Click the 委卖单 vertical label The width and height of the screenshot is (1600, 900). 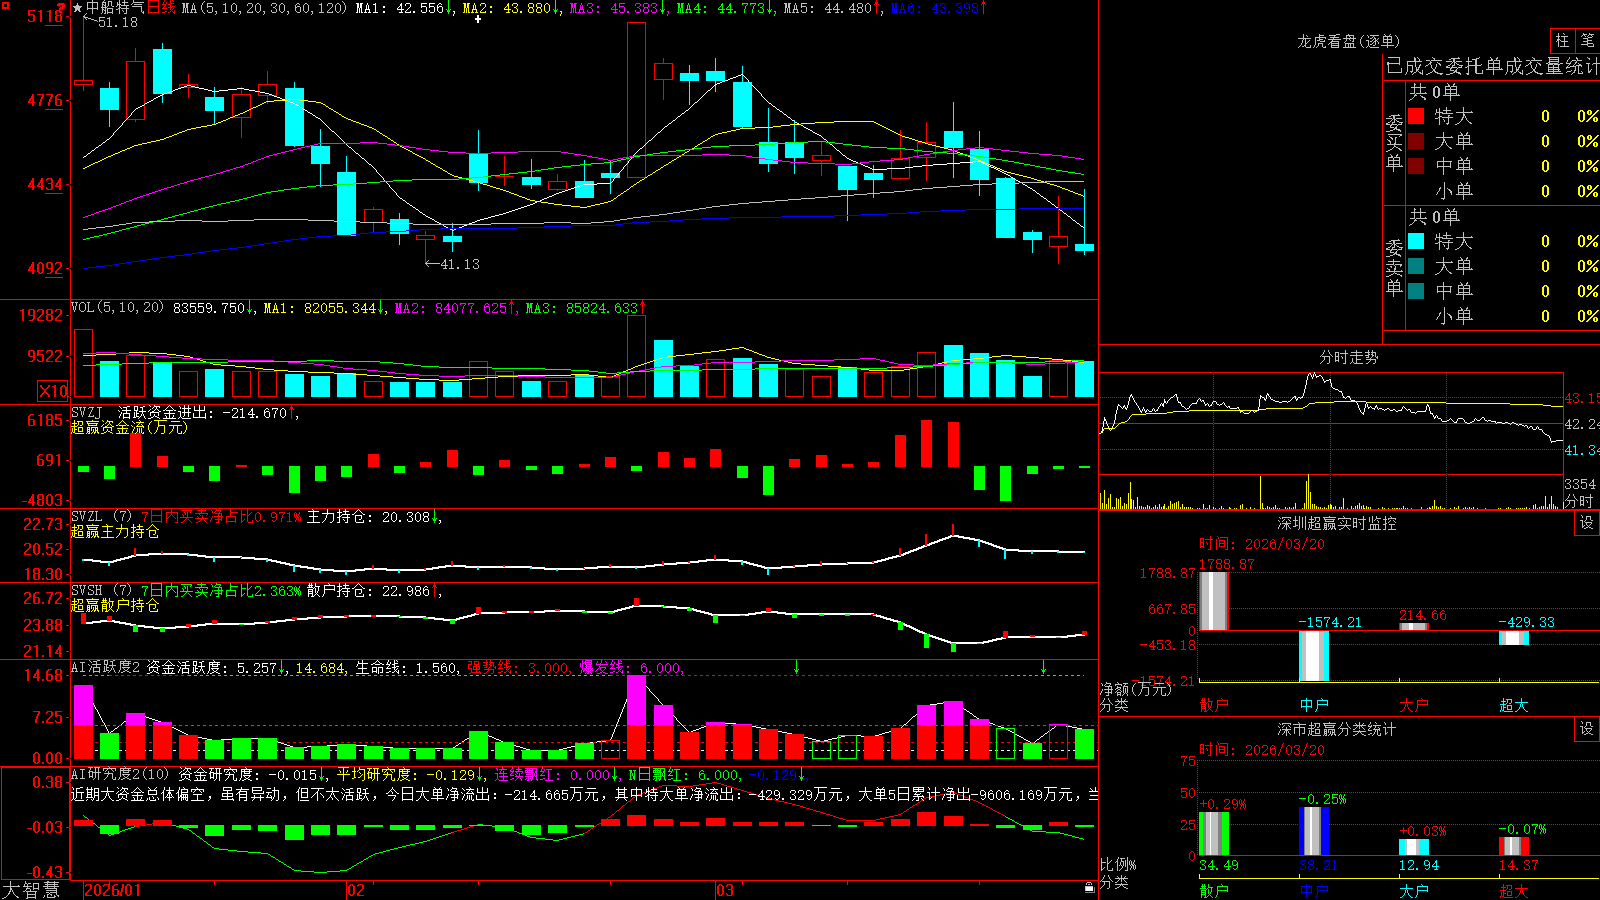coord(1394,267)
